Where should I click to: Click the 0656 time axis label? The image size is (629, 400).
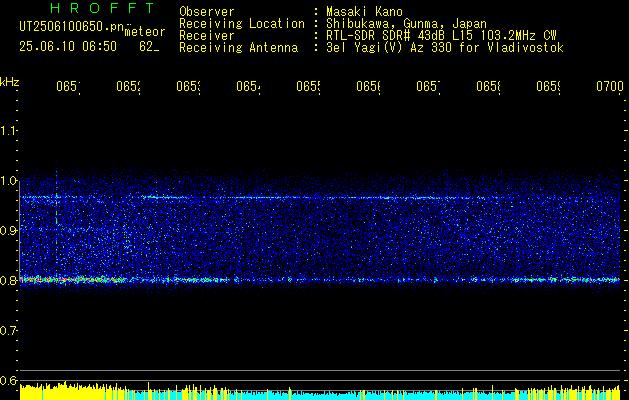coord(369,86)
